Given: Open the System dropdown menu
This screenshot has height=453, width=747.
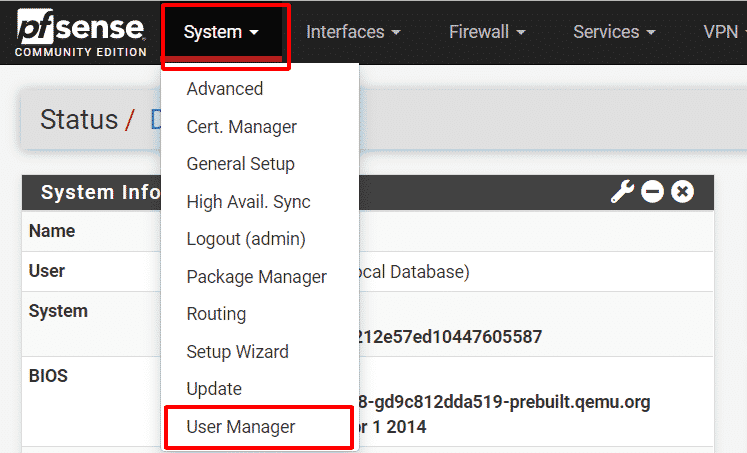Looking at the screenshot, I should [x=222, y=32].
